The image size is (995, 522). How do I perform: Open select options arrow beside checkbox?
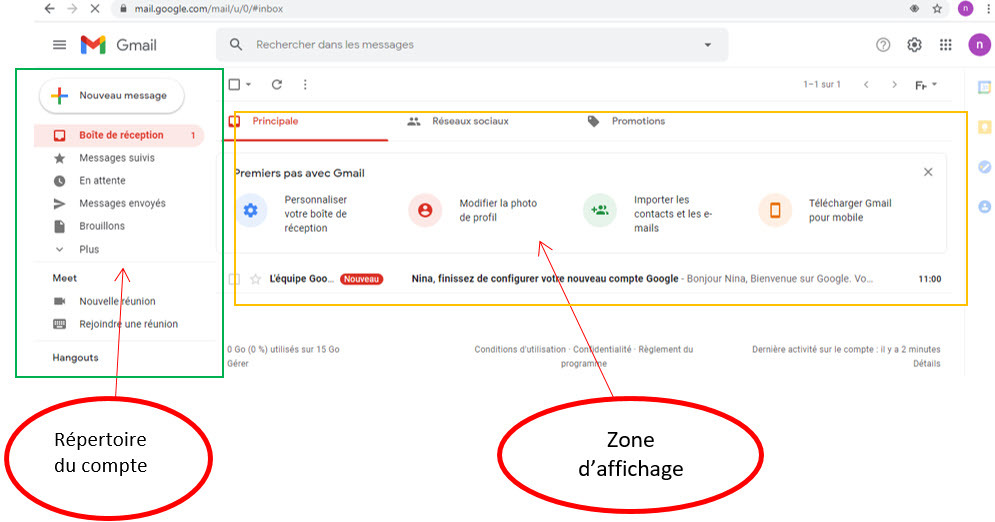[x=249, y=84]
